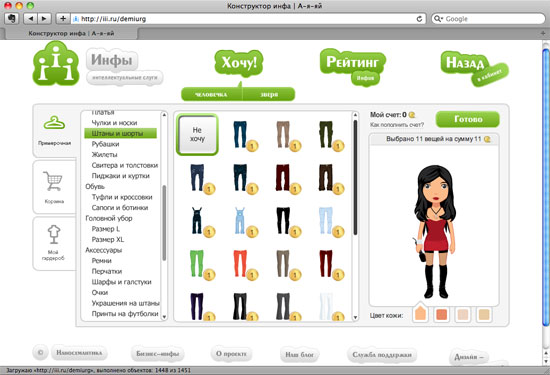Choose the bright green pants
Viewport: 550px width, 375px height.
click(x=197, y=263)
